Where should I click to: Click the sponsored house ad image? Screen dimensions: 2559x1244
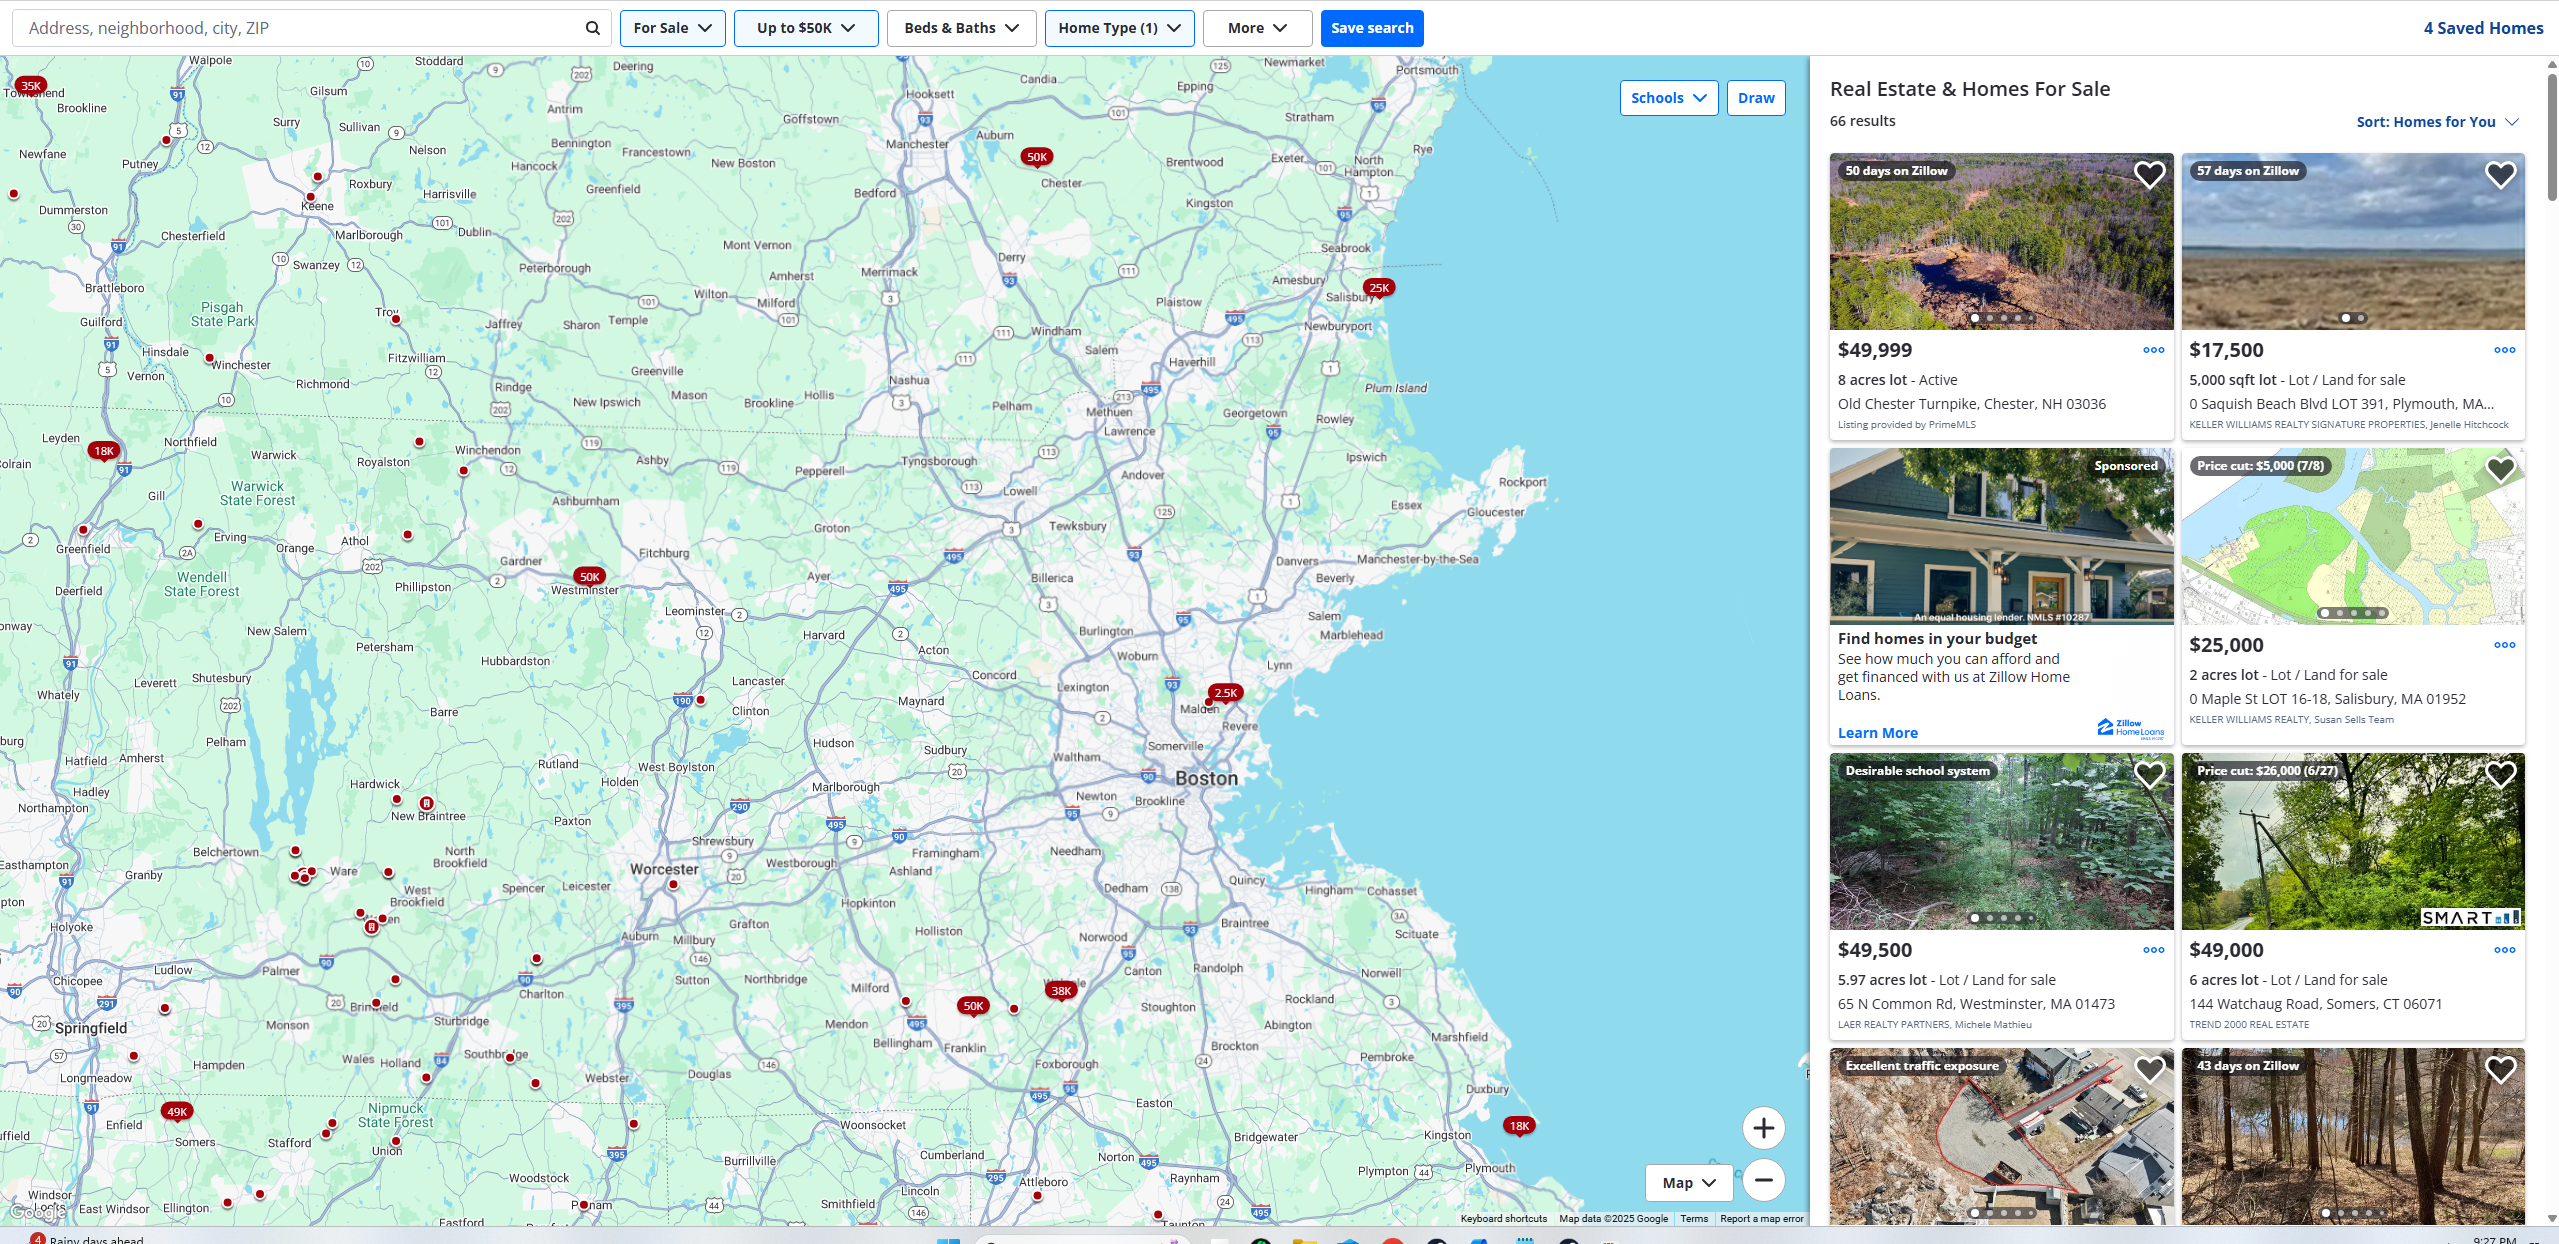pyautogui.click(x=2001, y=536)
